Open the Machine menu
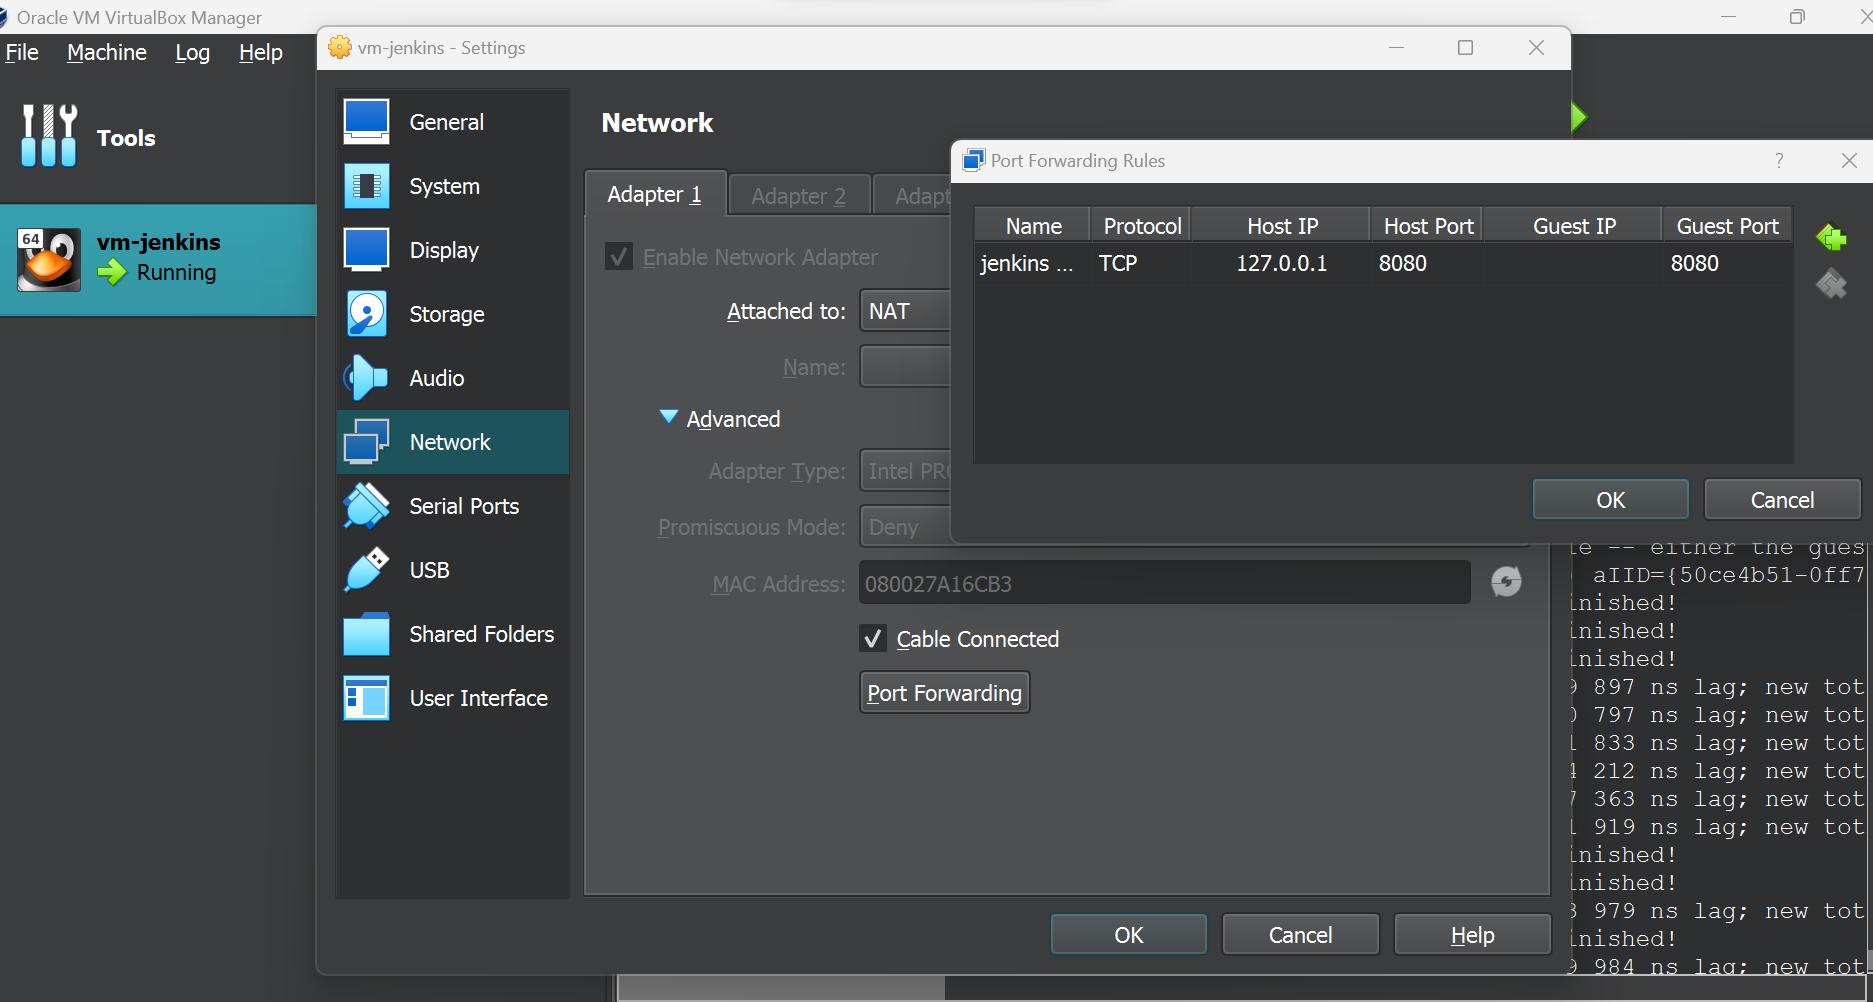The image size is (1873, 1002). pos(106,52)
